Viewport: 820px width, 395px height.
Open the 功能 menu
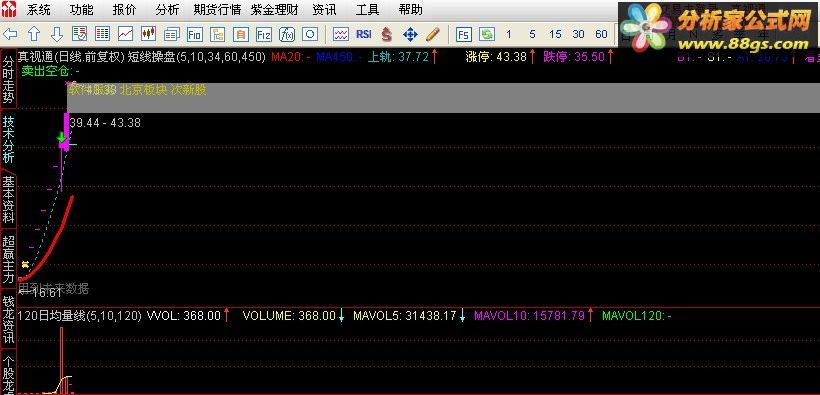[x=82, y=9]
